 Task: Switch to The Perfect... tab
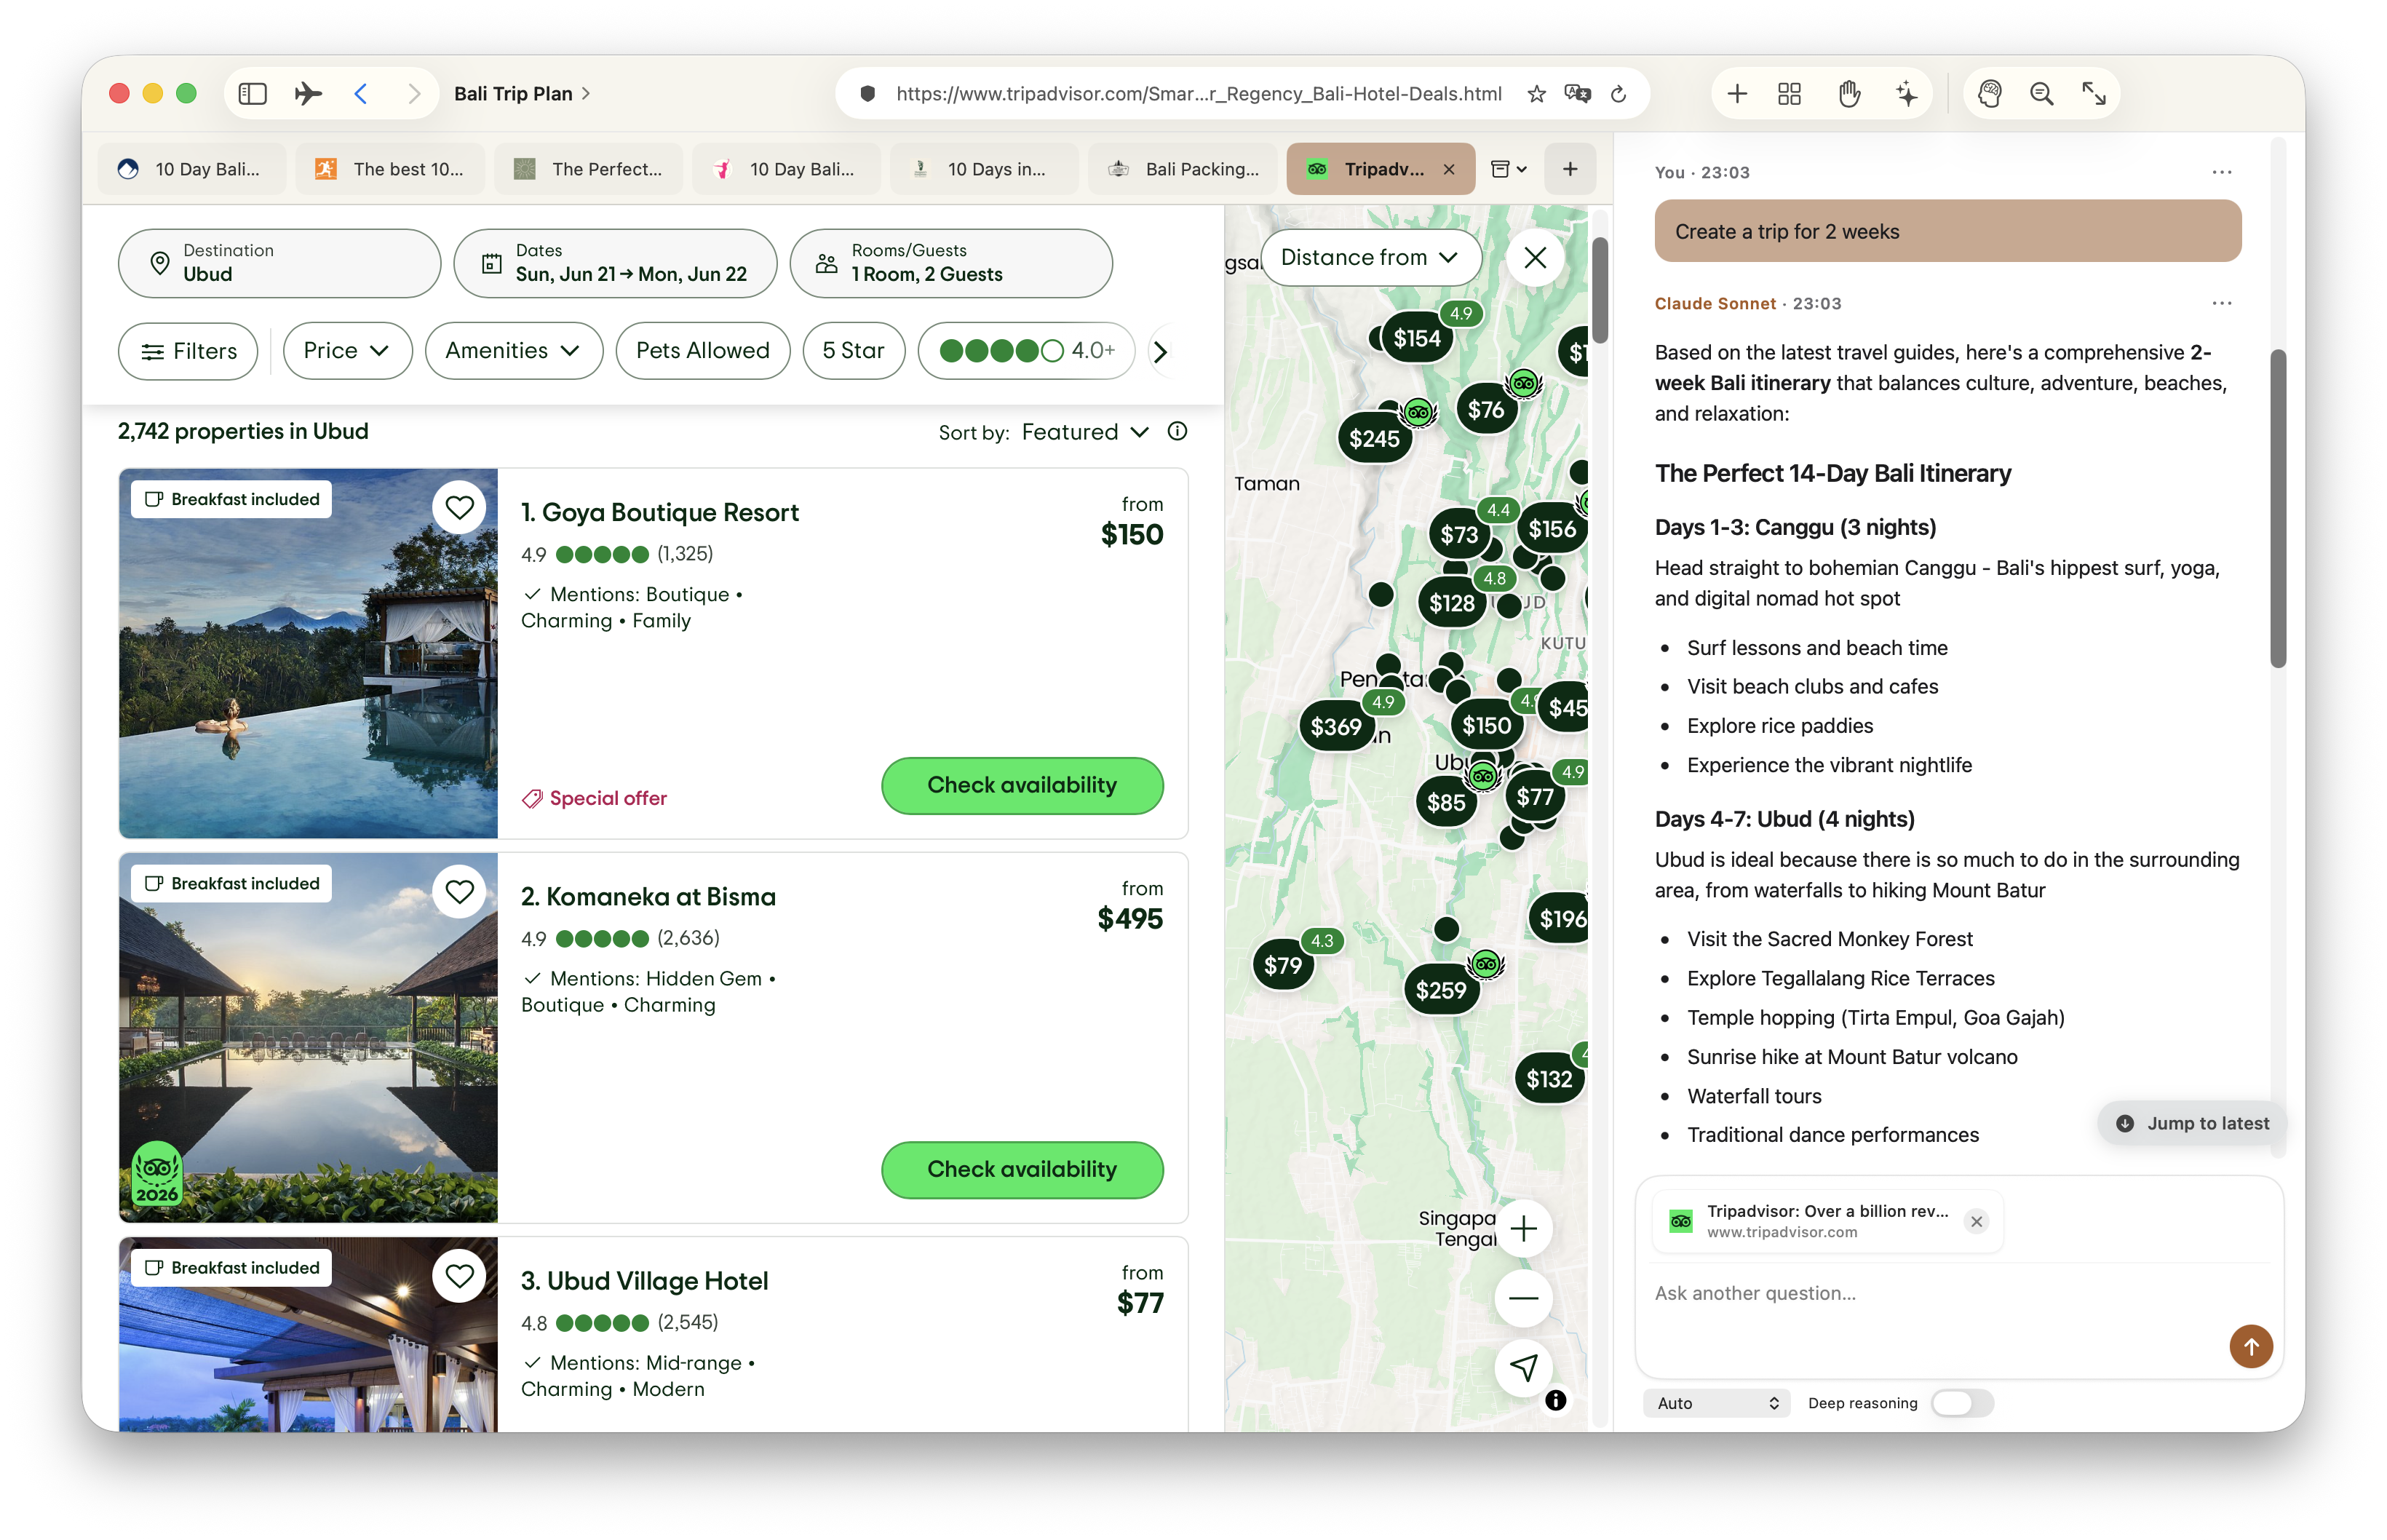589,169
